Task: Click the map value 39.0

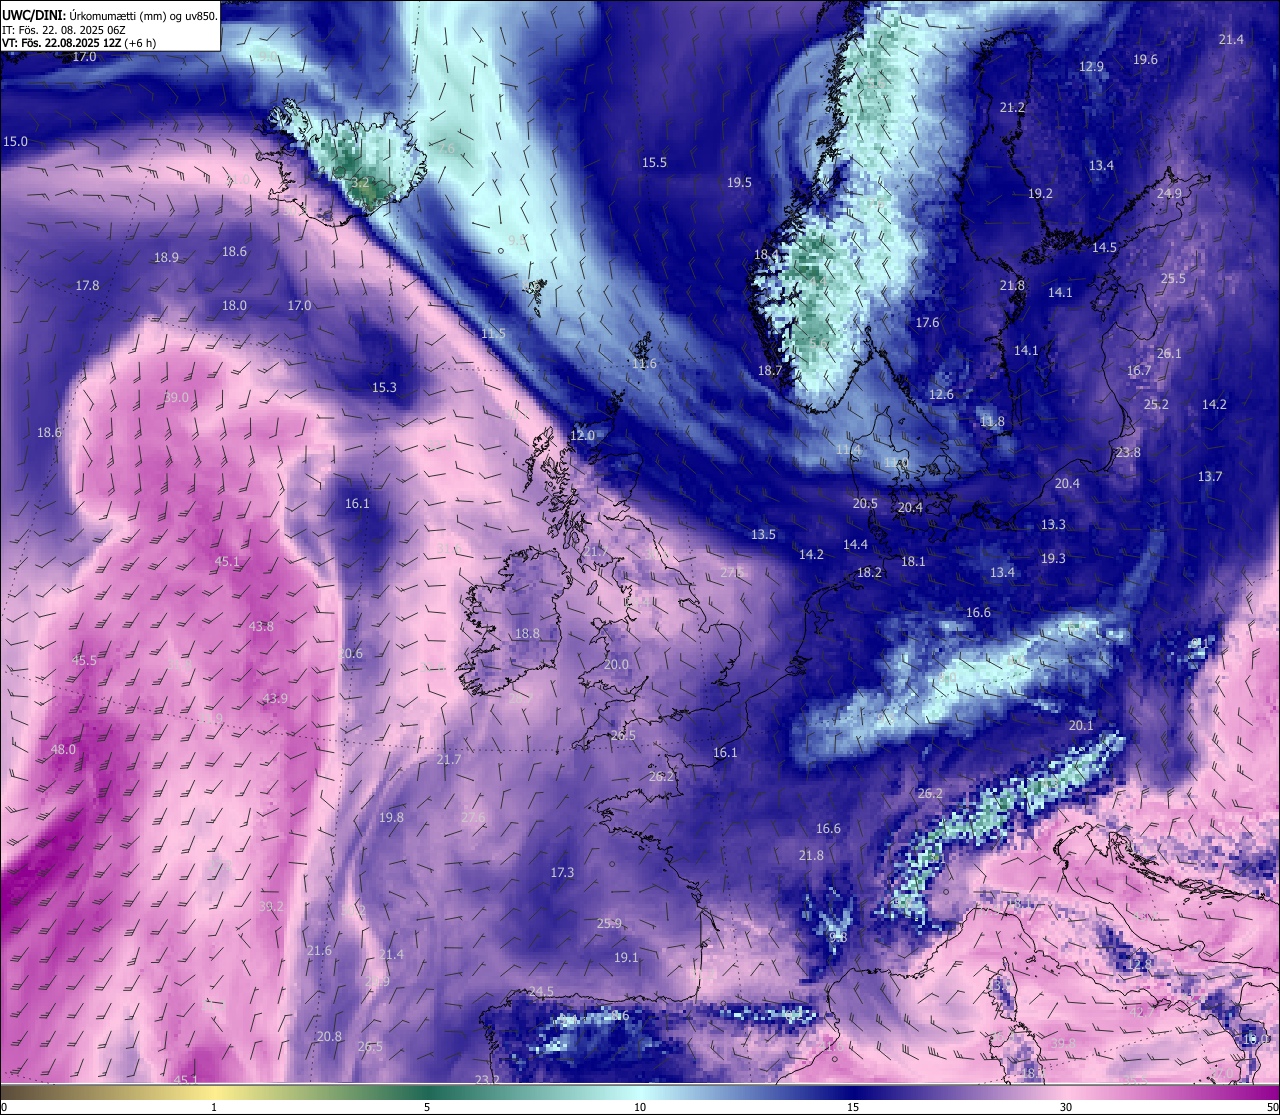Action: point(176,398)
